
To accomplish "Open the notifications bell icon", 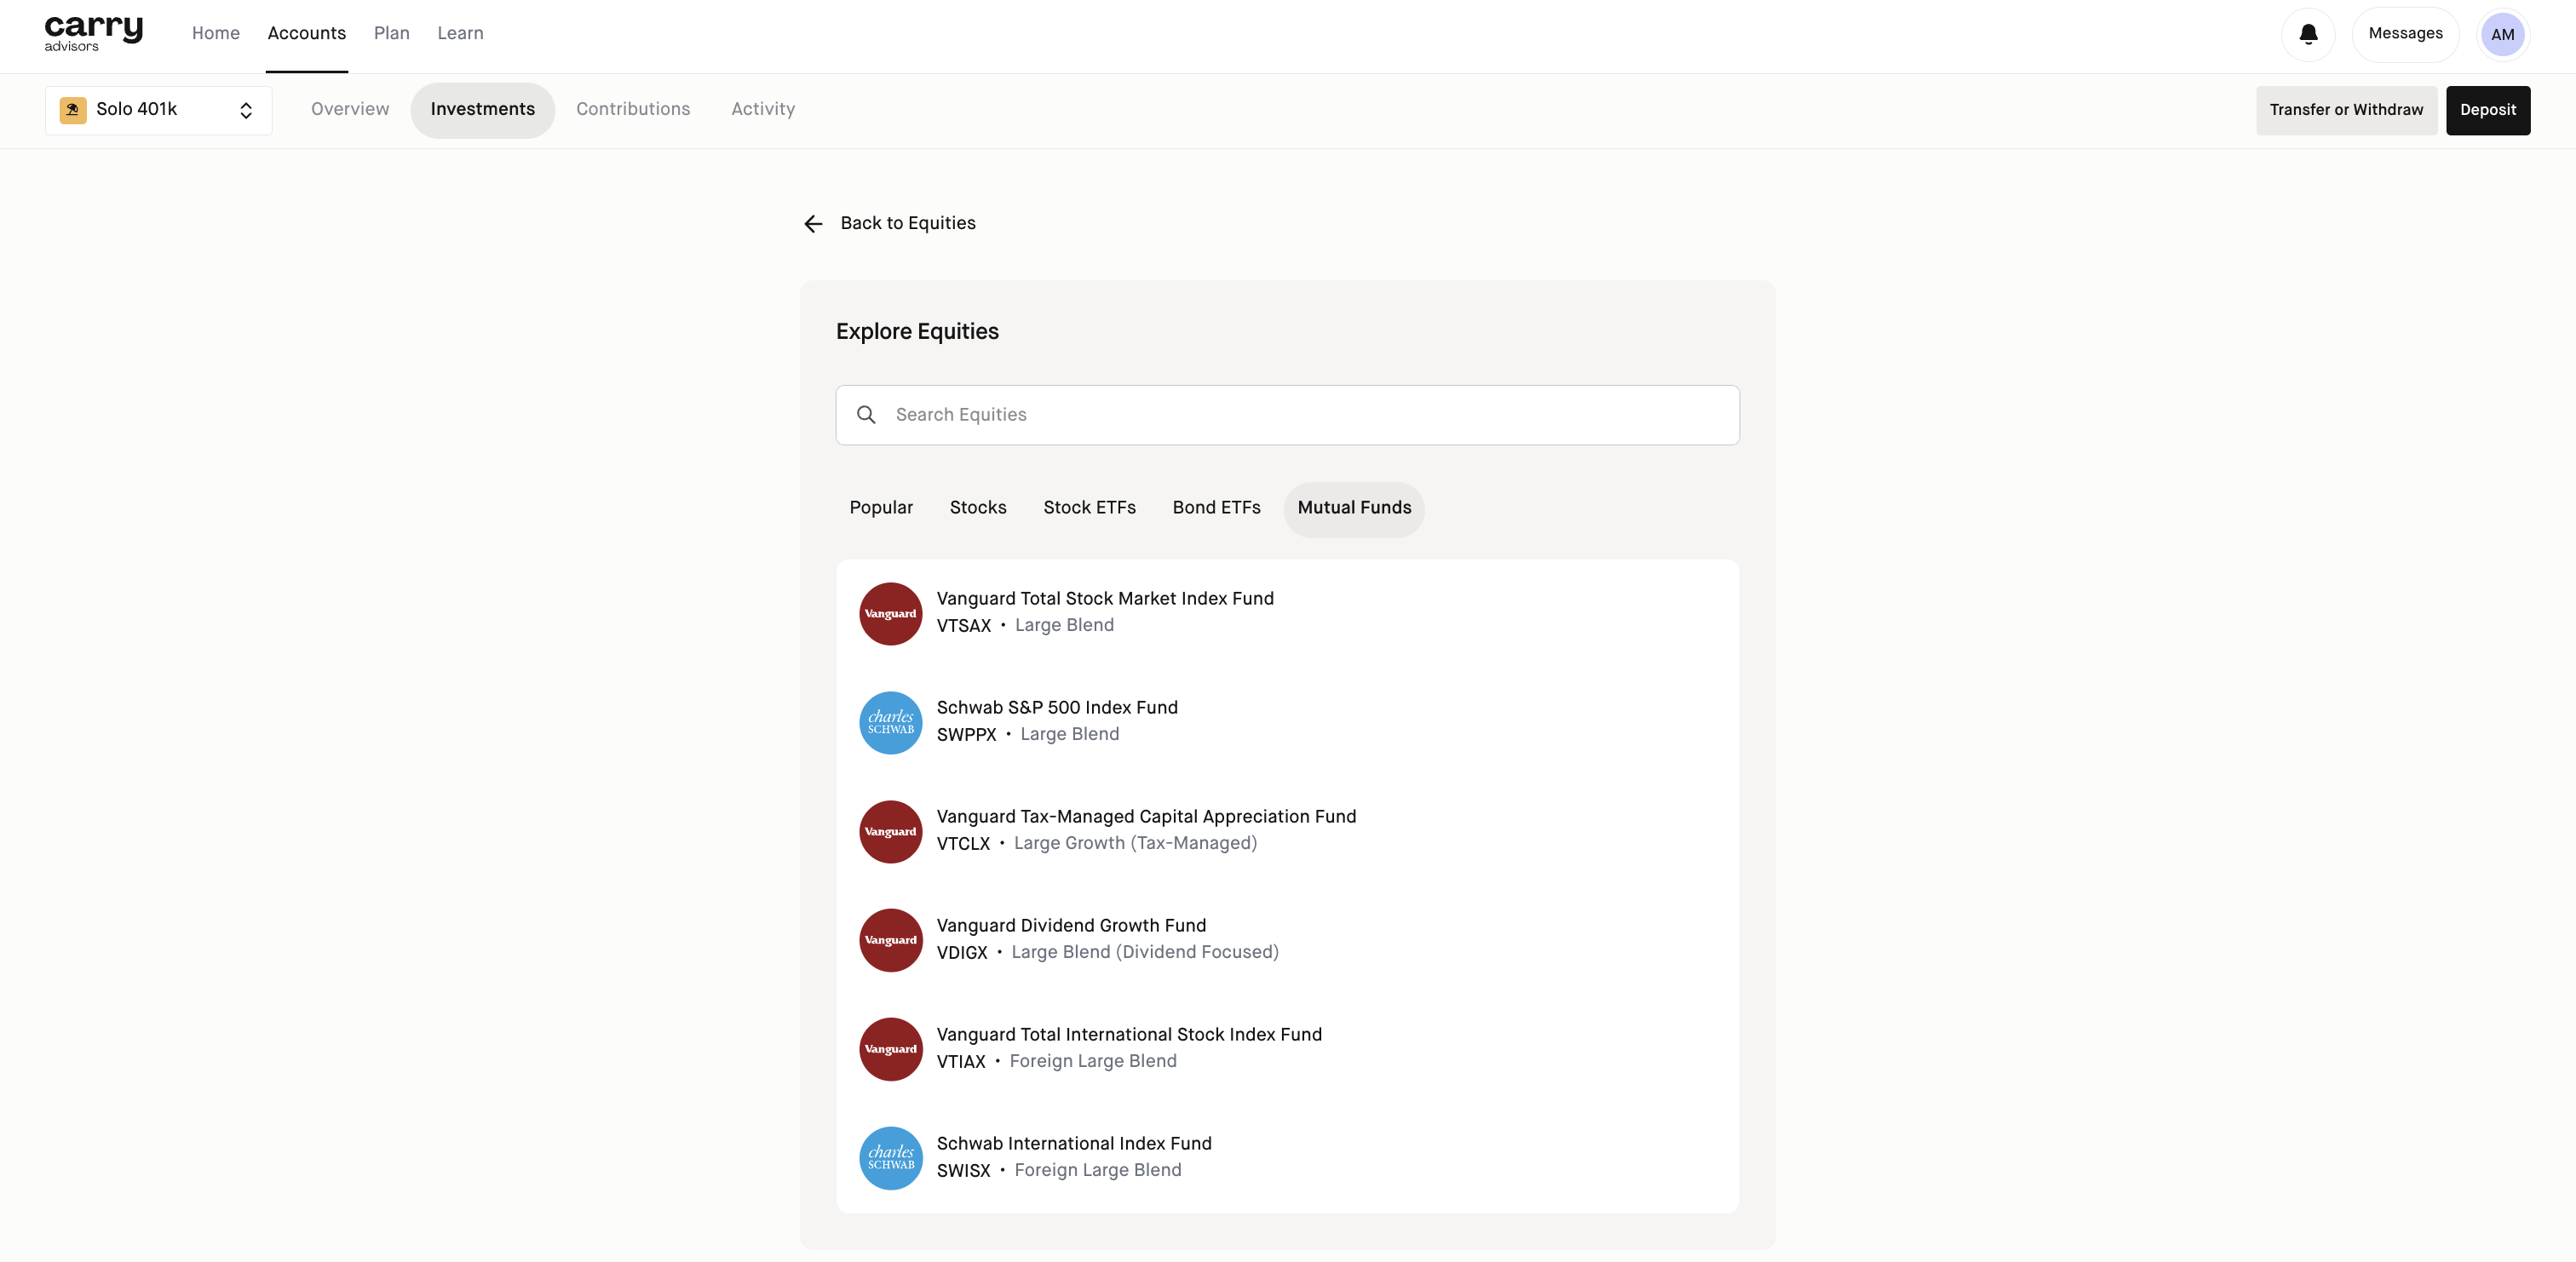I will [2308, 34].
